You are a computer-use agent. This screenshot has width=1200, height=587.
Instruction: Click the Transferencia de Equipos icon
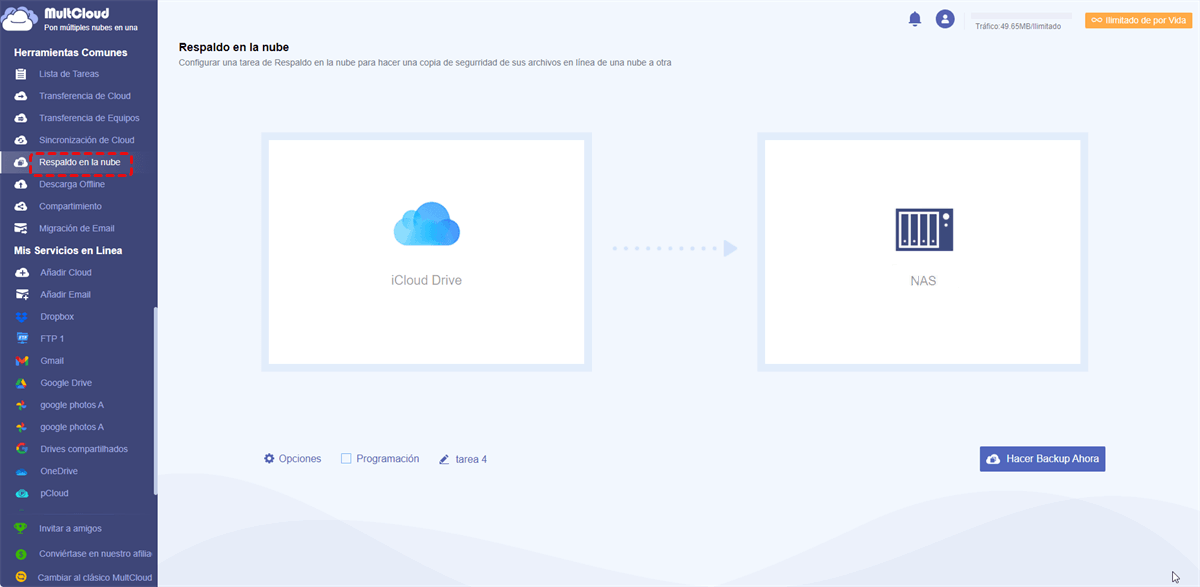tap(21, 118)
